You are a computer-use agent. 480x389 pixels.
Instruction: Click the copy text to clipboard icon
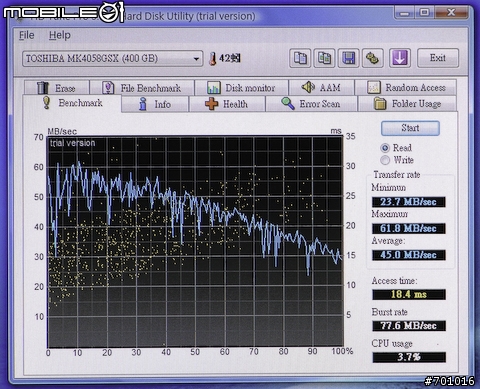[300, 58]
